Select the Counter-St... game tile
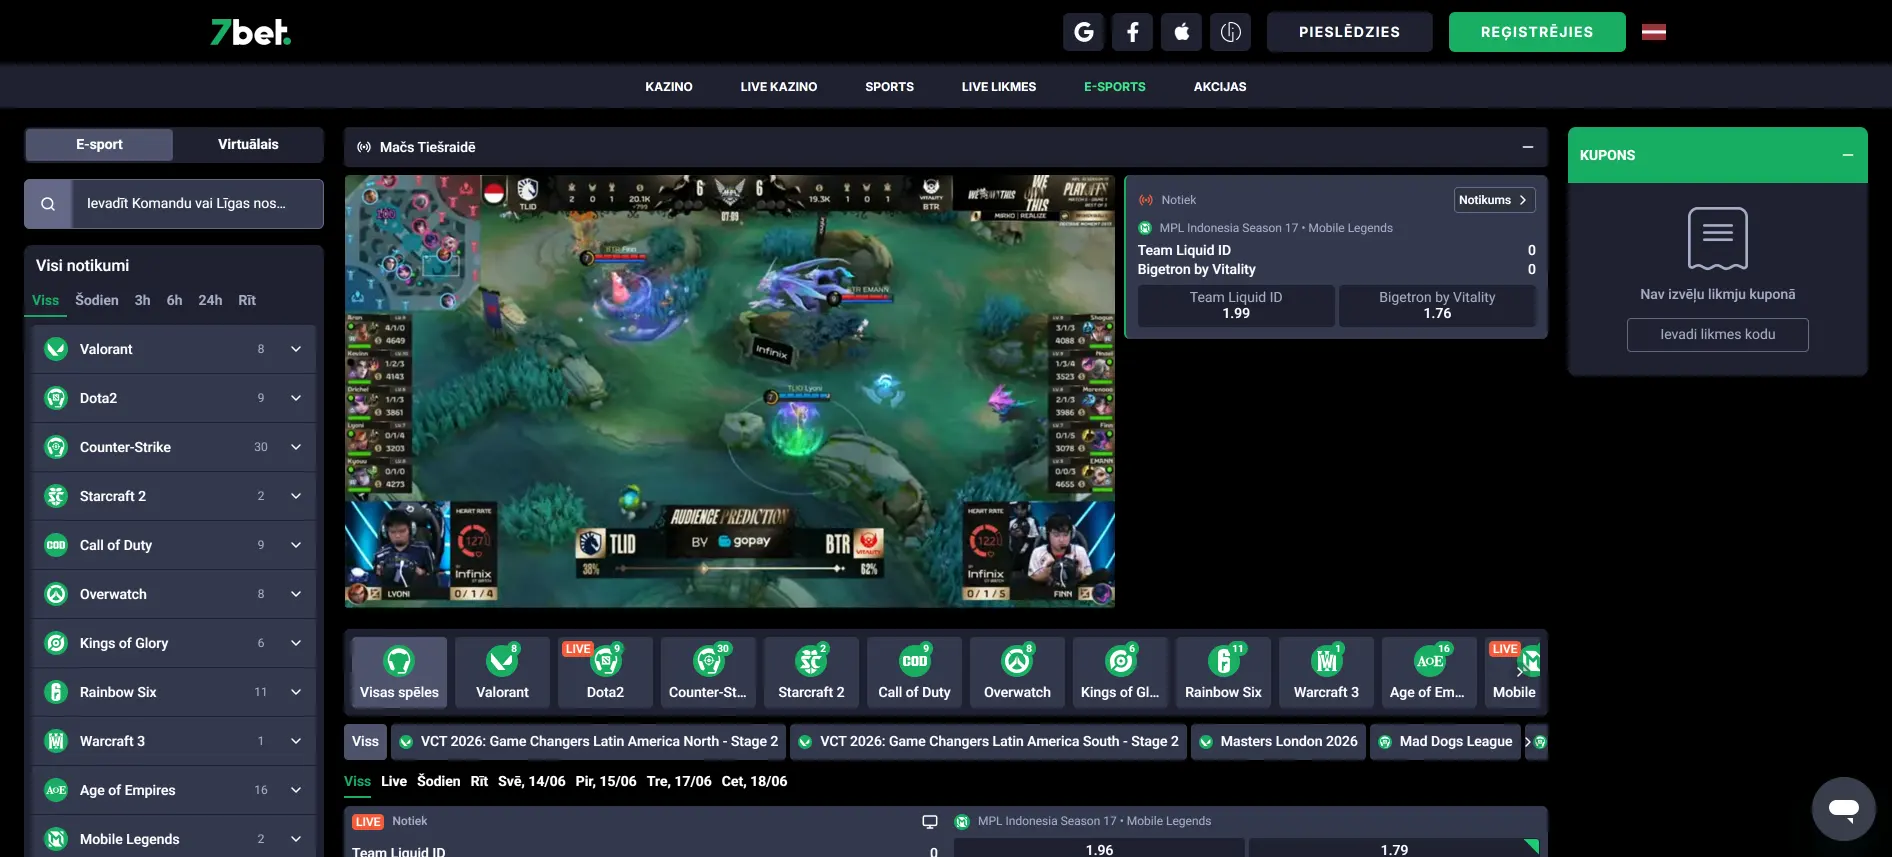The image size is (1892, 857). tap(708, 672)
